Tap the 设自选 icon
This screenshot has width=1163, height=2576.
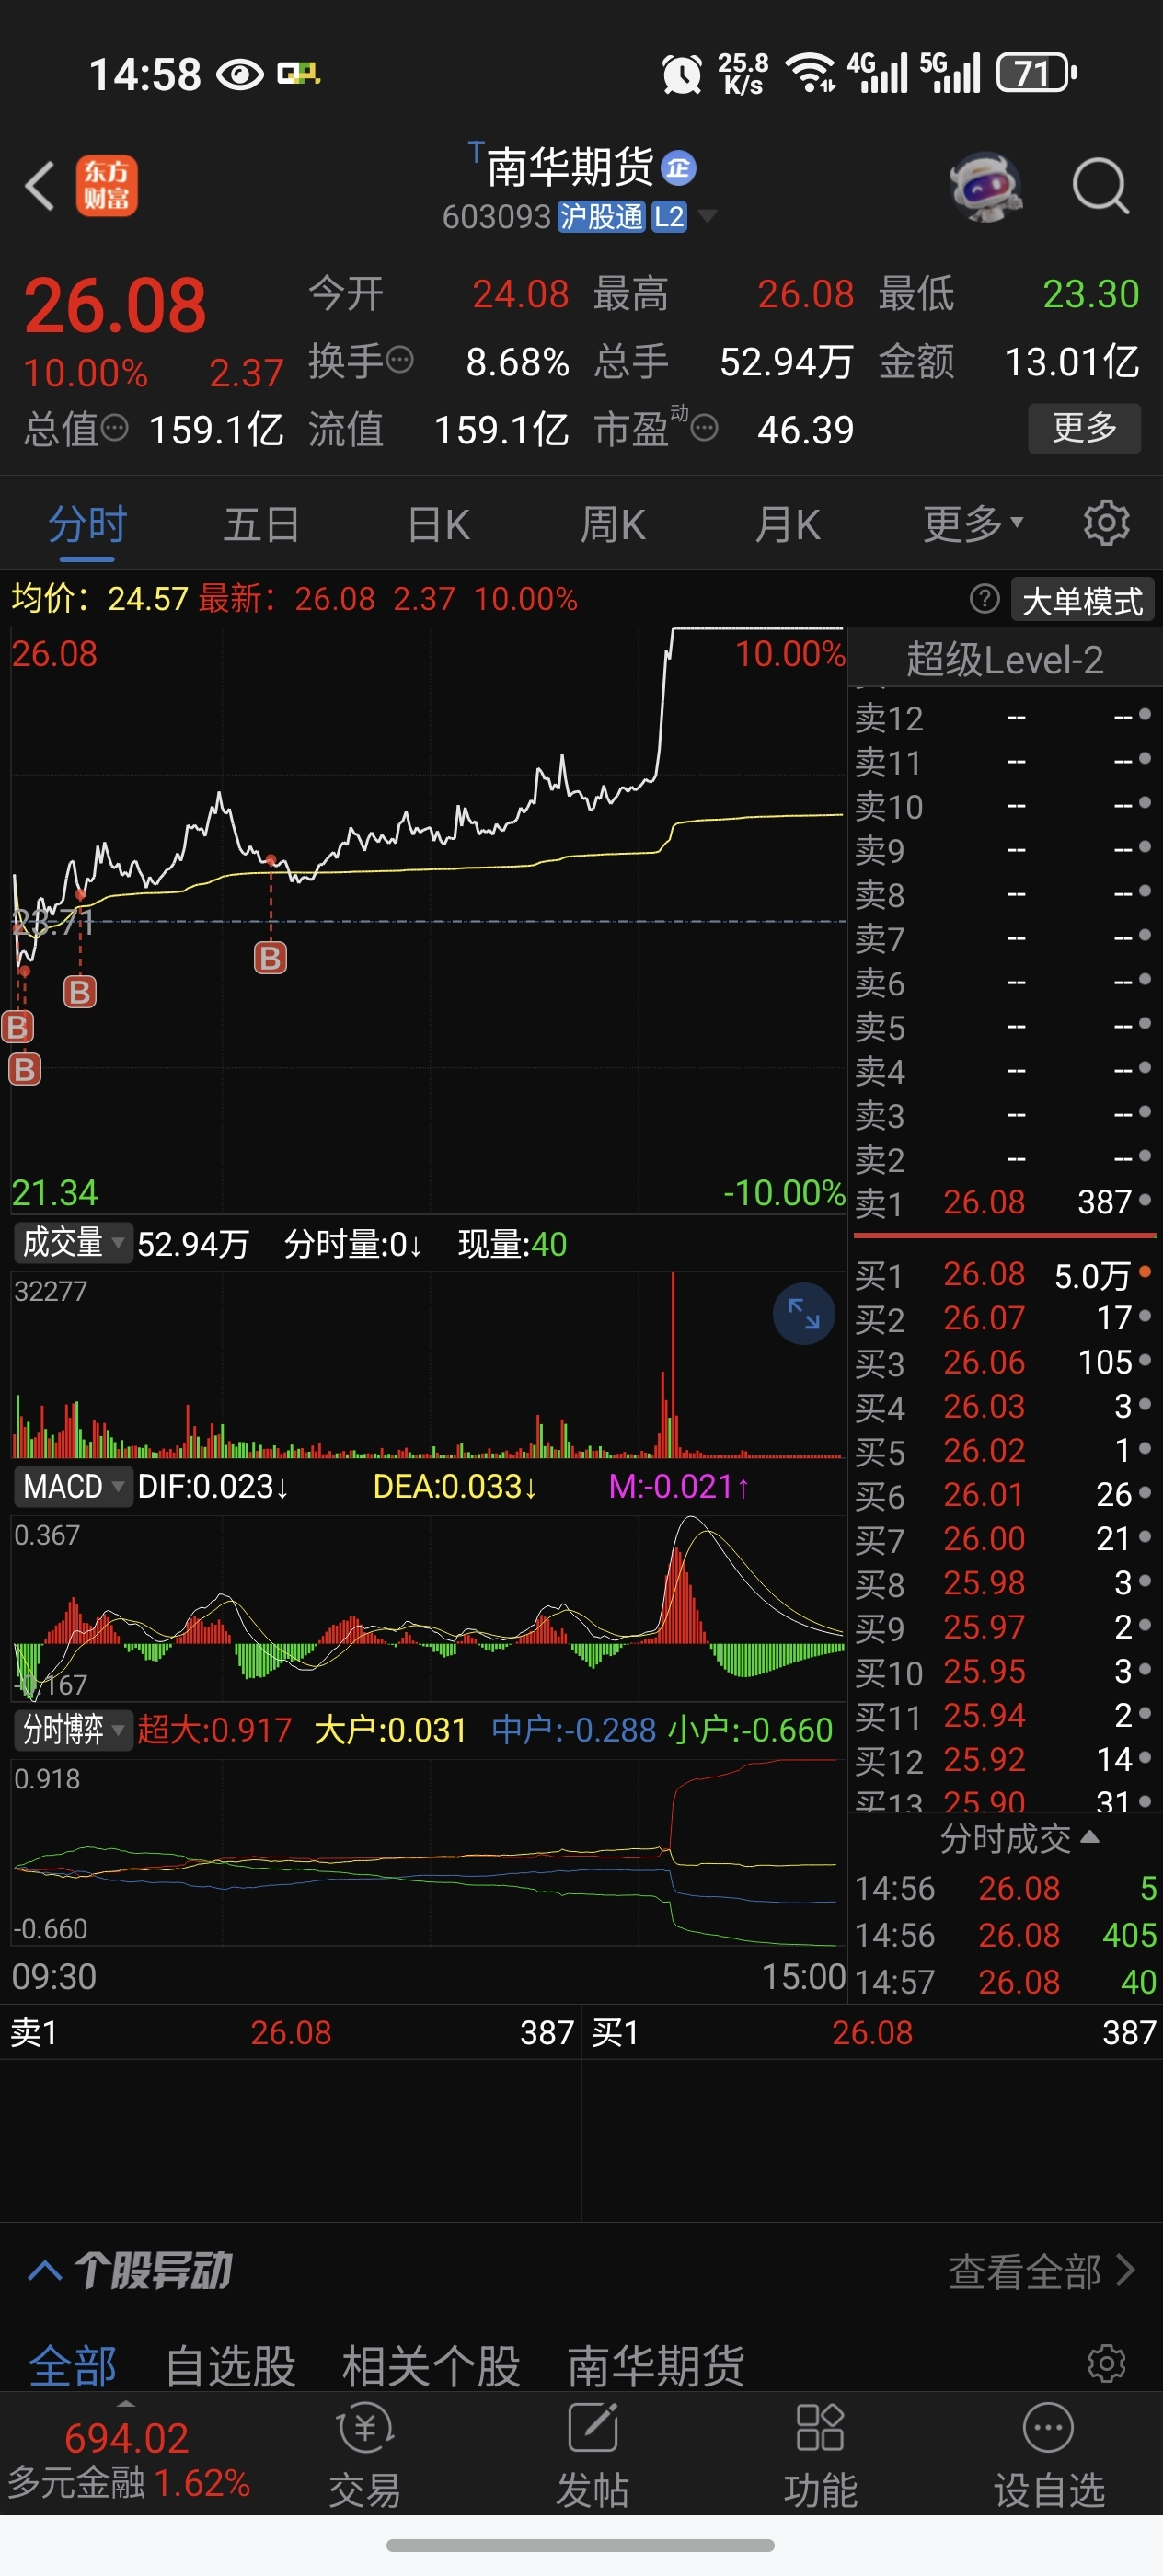(1048, 2428)
